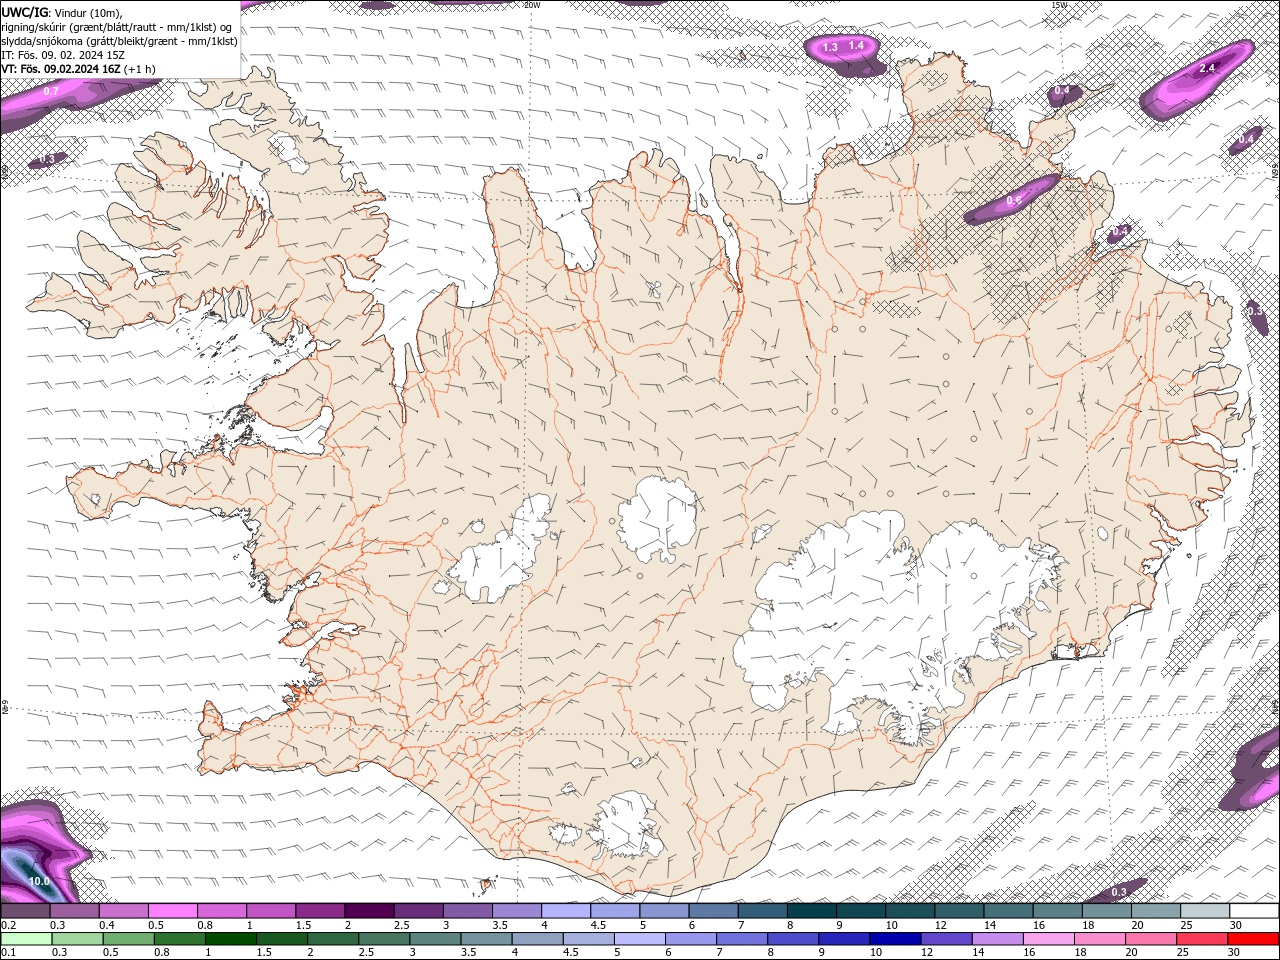Click the "1.4" precipitation value label
1280x960 pixels.
pos(856,45)
